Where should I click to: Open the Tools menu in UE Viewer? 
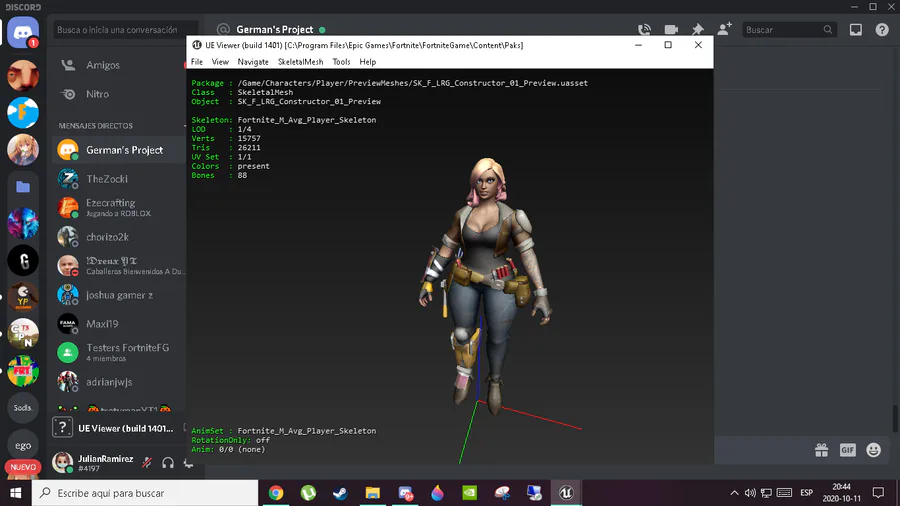coord(341,62)
